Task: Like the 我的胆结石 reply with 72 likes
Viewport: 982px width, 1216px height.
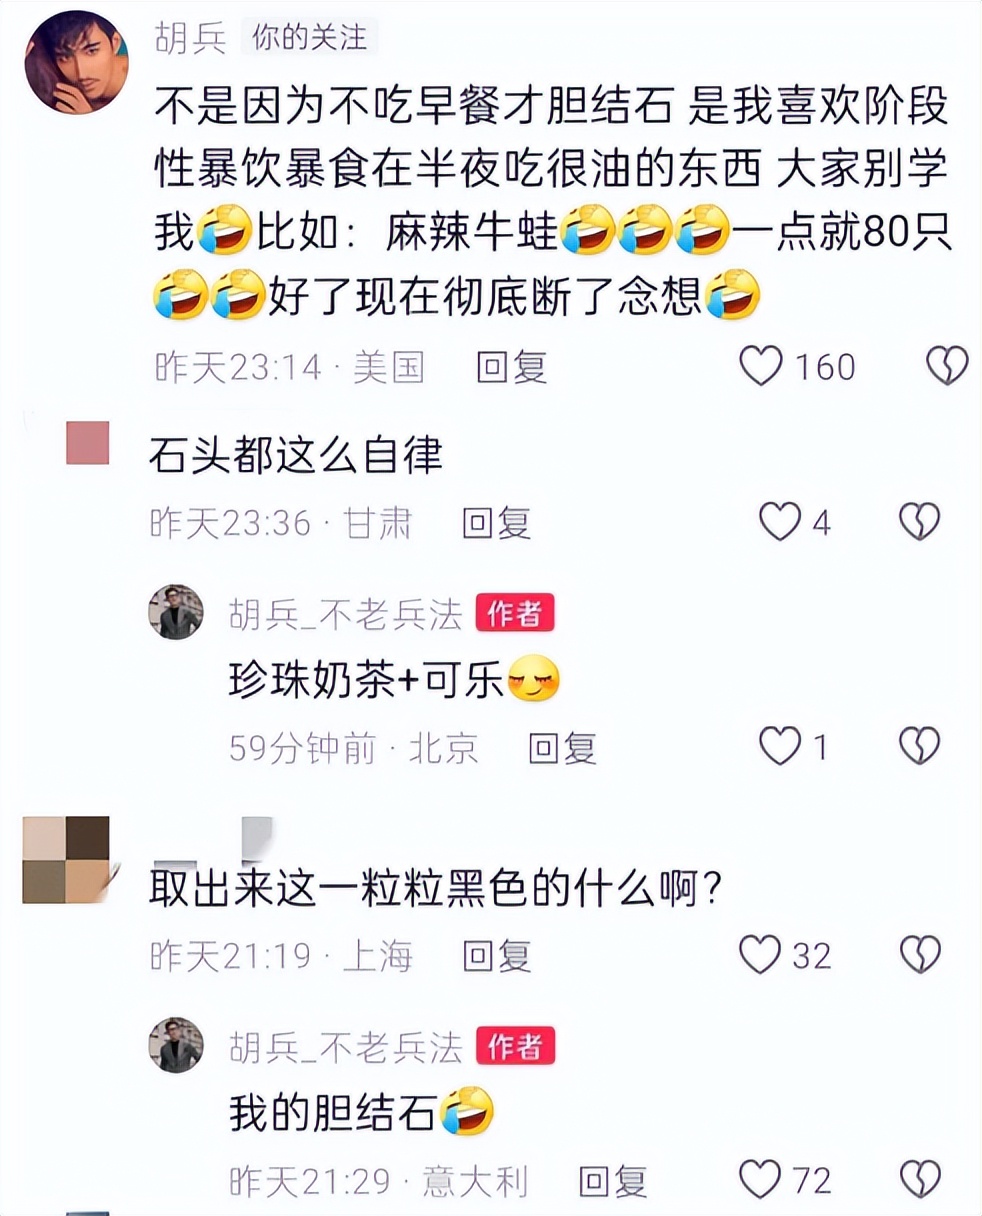Action: [760, 1180]
